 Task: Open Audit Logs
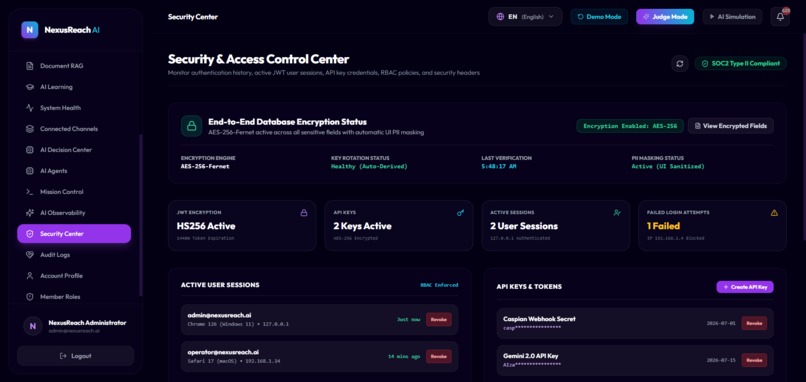[x=74, y=255]
